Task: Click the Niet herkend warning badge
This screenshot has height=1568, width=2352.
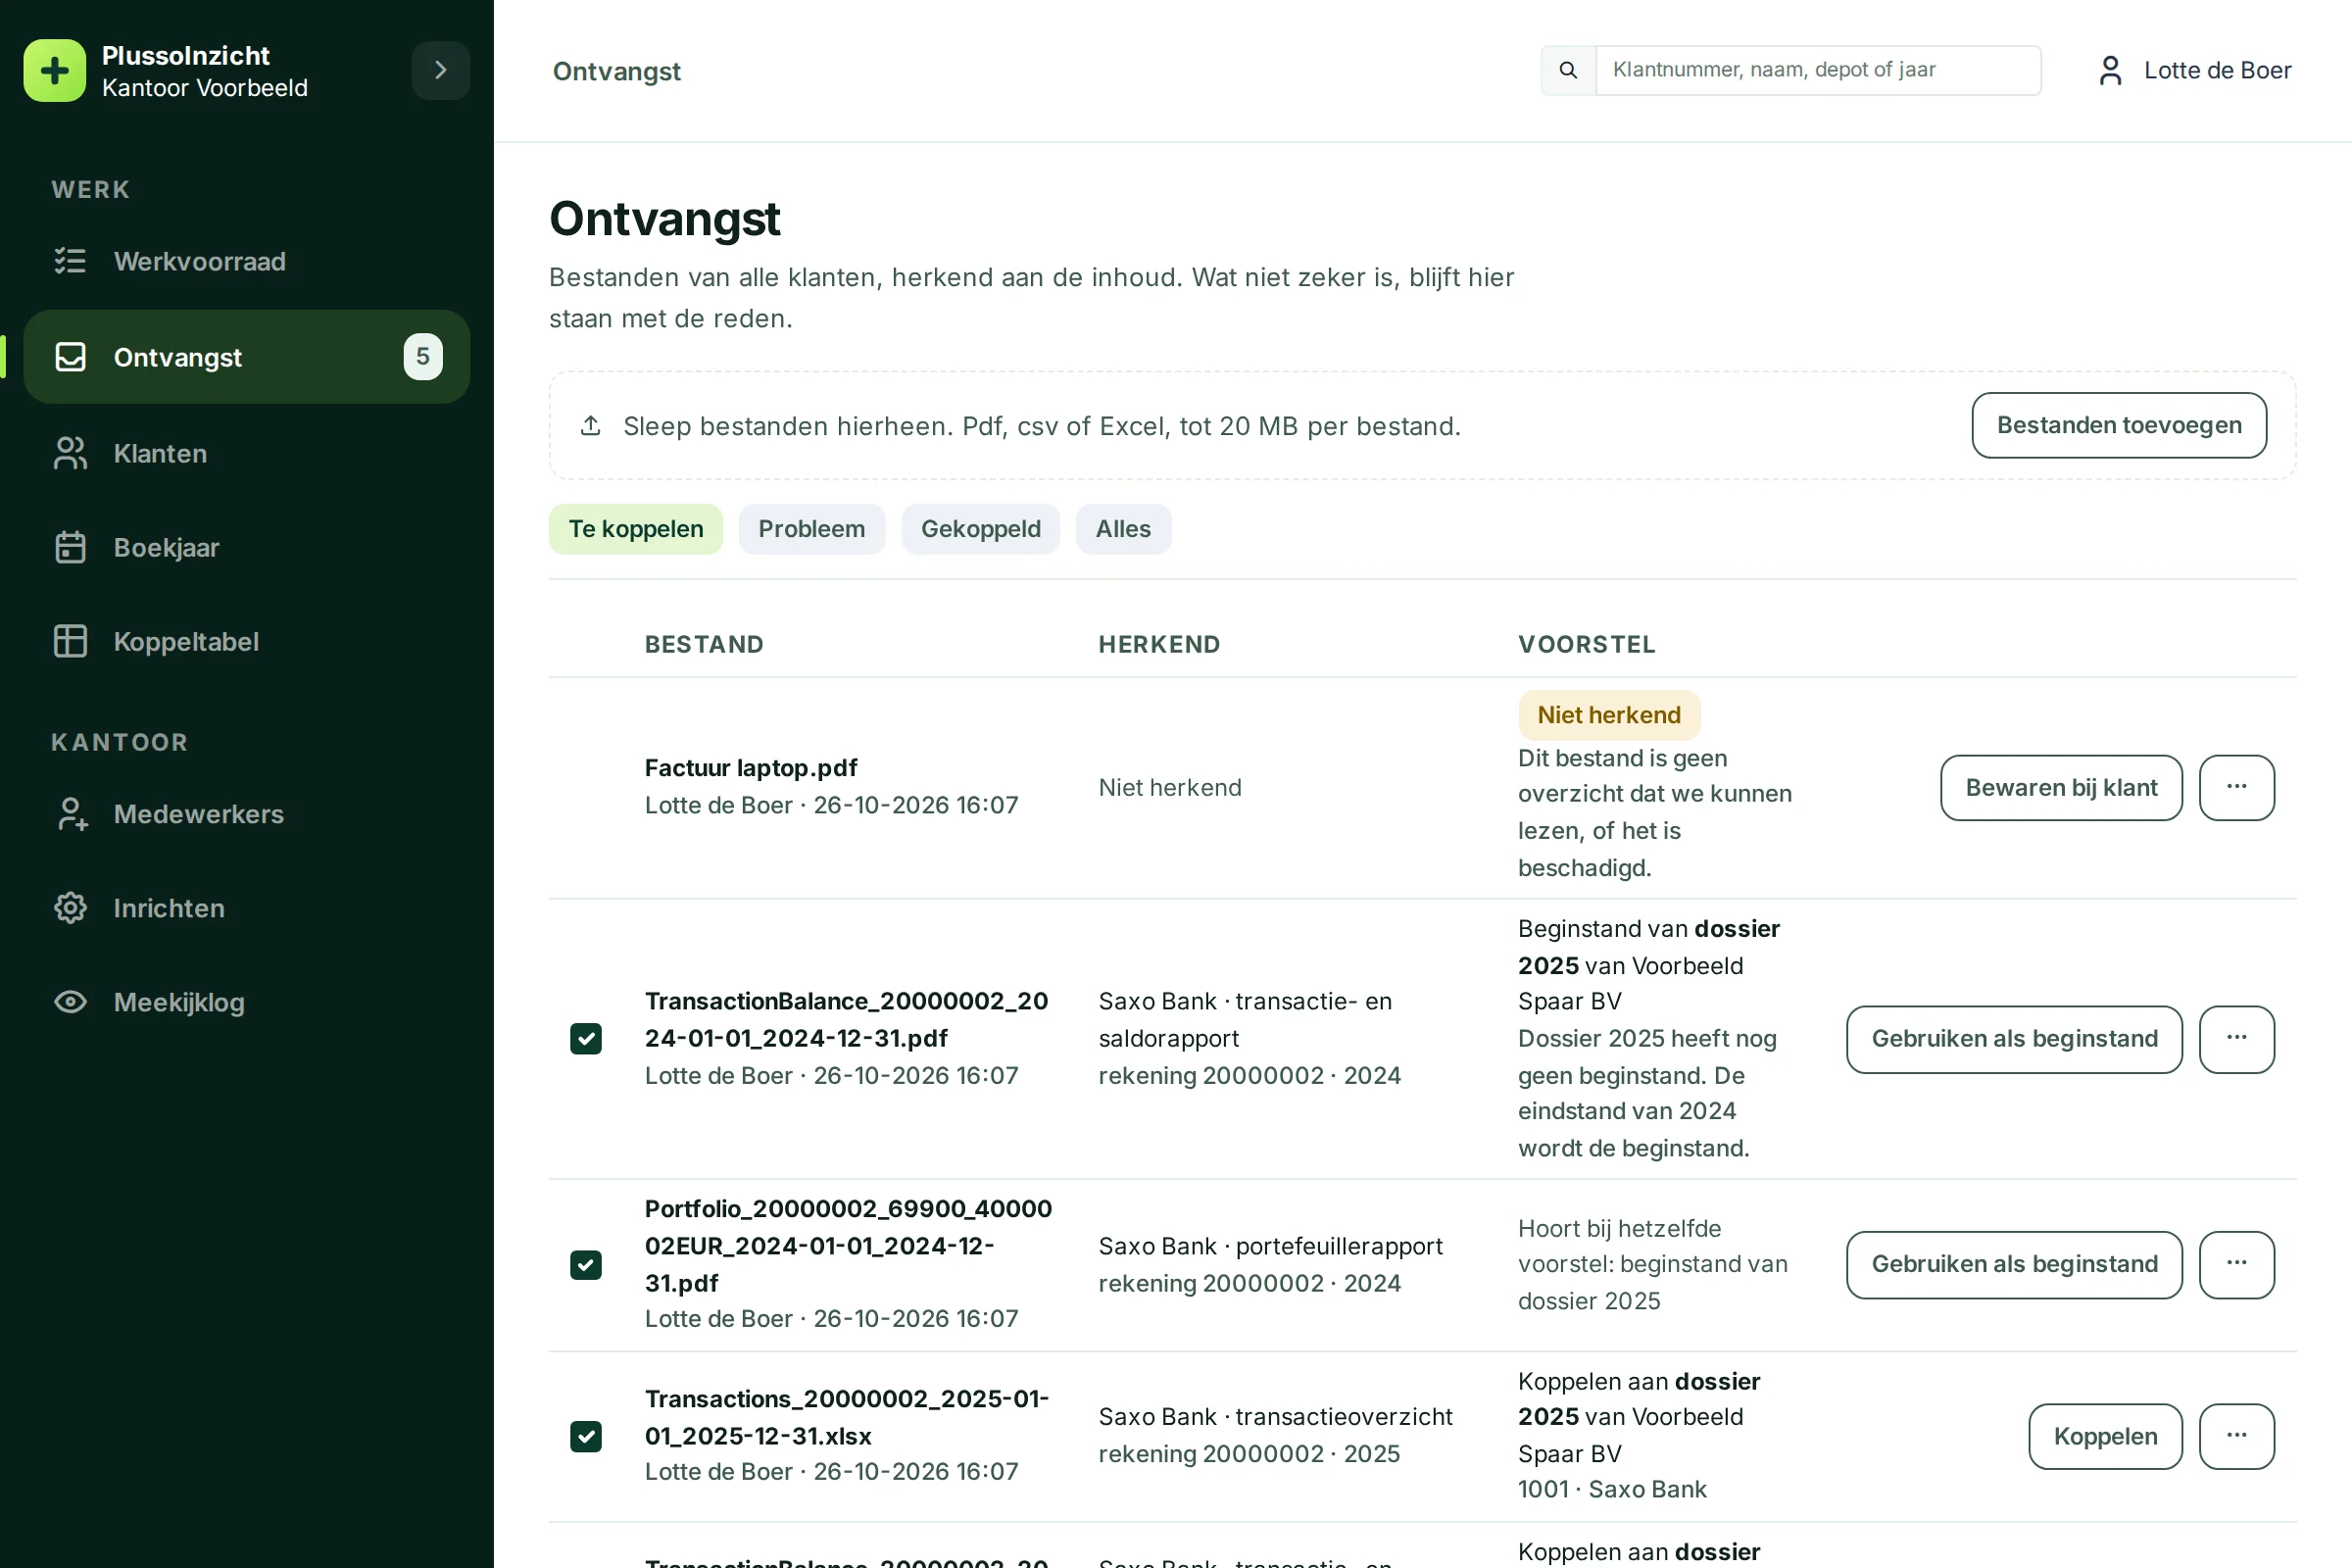Action: click(x=1609, y=715)
